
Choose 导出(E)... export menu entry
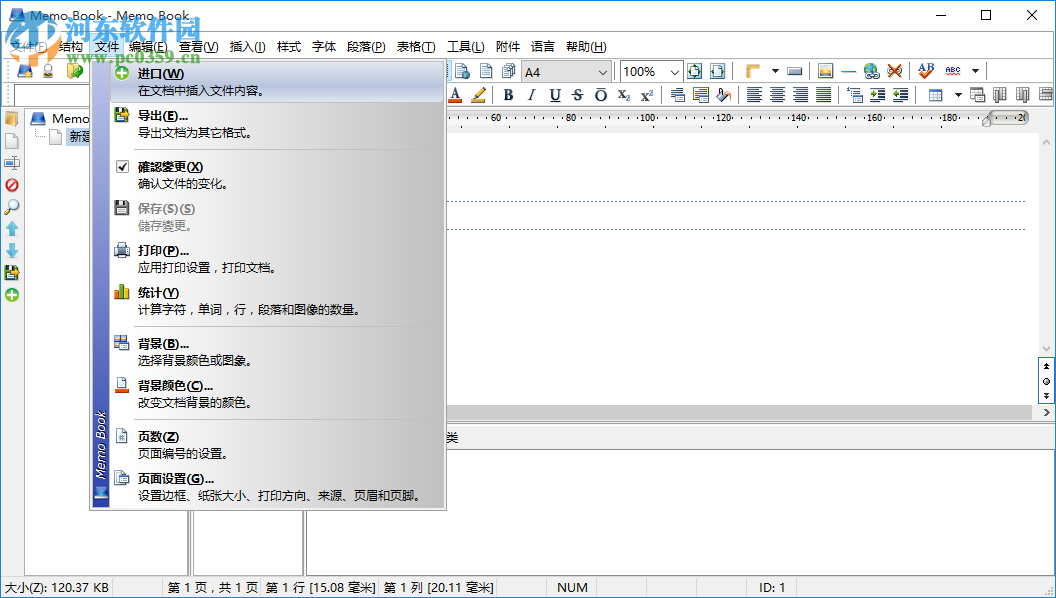[277, 124]
